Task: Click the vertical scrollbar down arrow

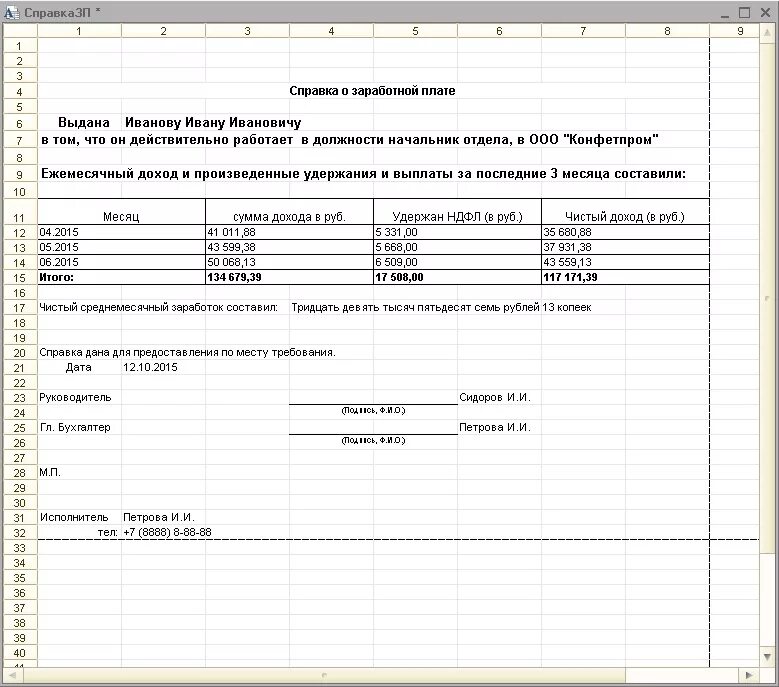Action: coord(768,657)
